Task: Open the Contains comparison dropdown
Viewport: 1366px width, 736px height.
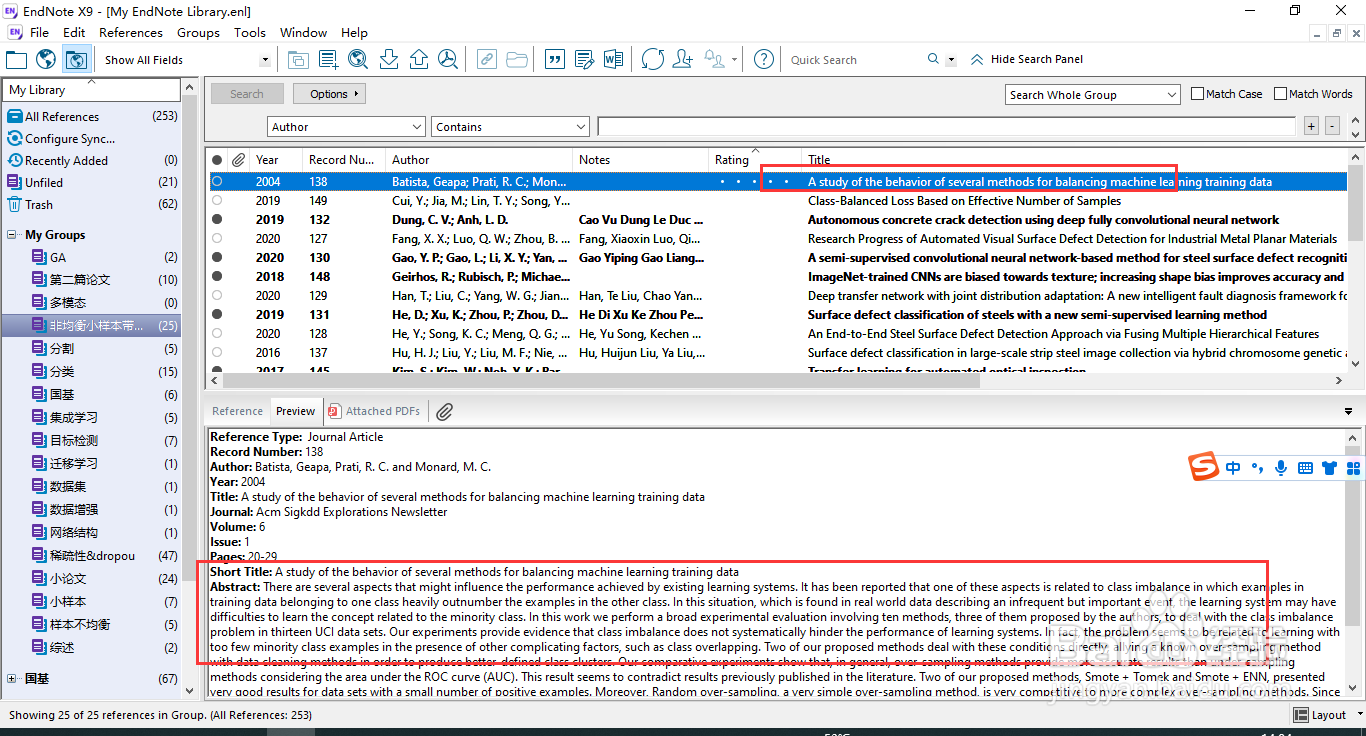Action: click(x=511, y=127)
